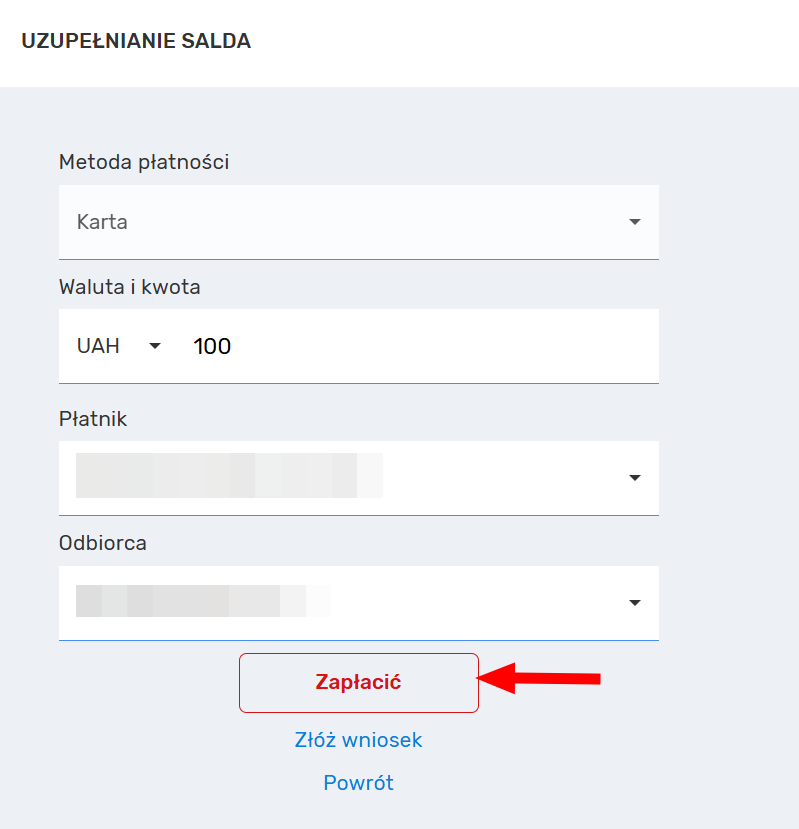The width and height of the screenshot is (799, 829).
Task: Click the UZUPEŁNIANIE SALDA heading
Action: pos(136,41)
